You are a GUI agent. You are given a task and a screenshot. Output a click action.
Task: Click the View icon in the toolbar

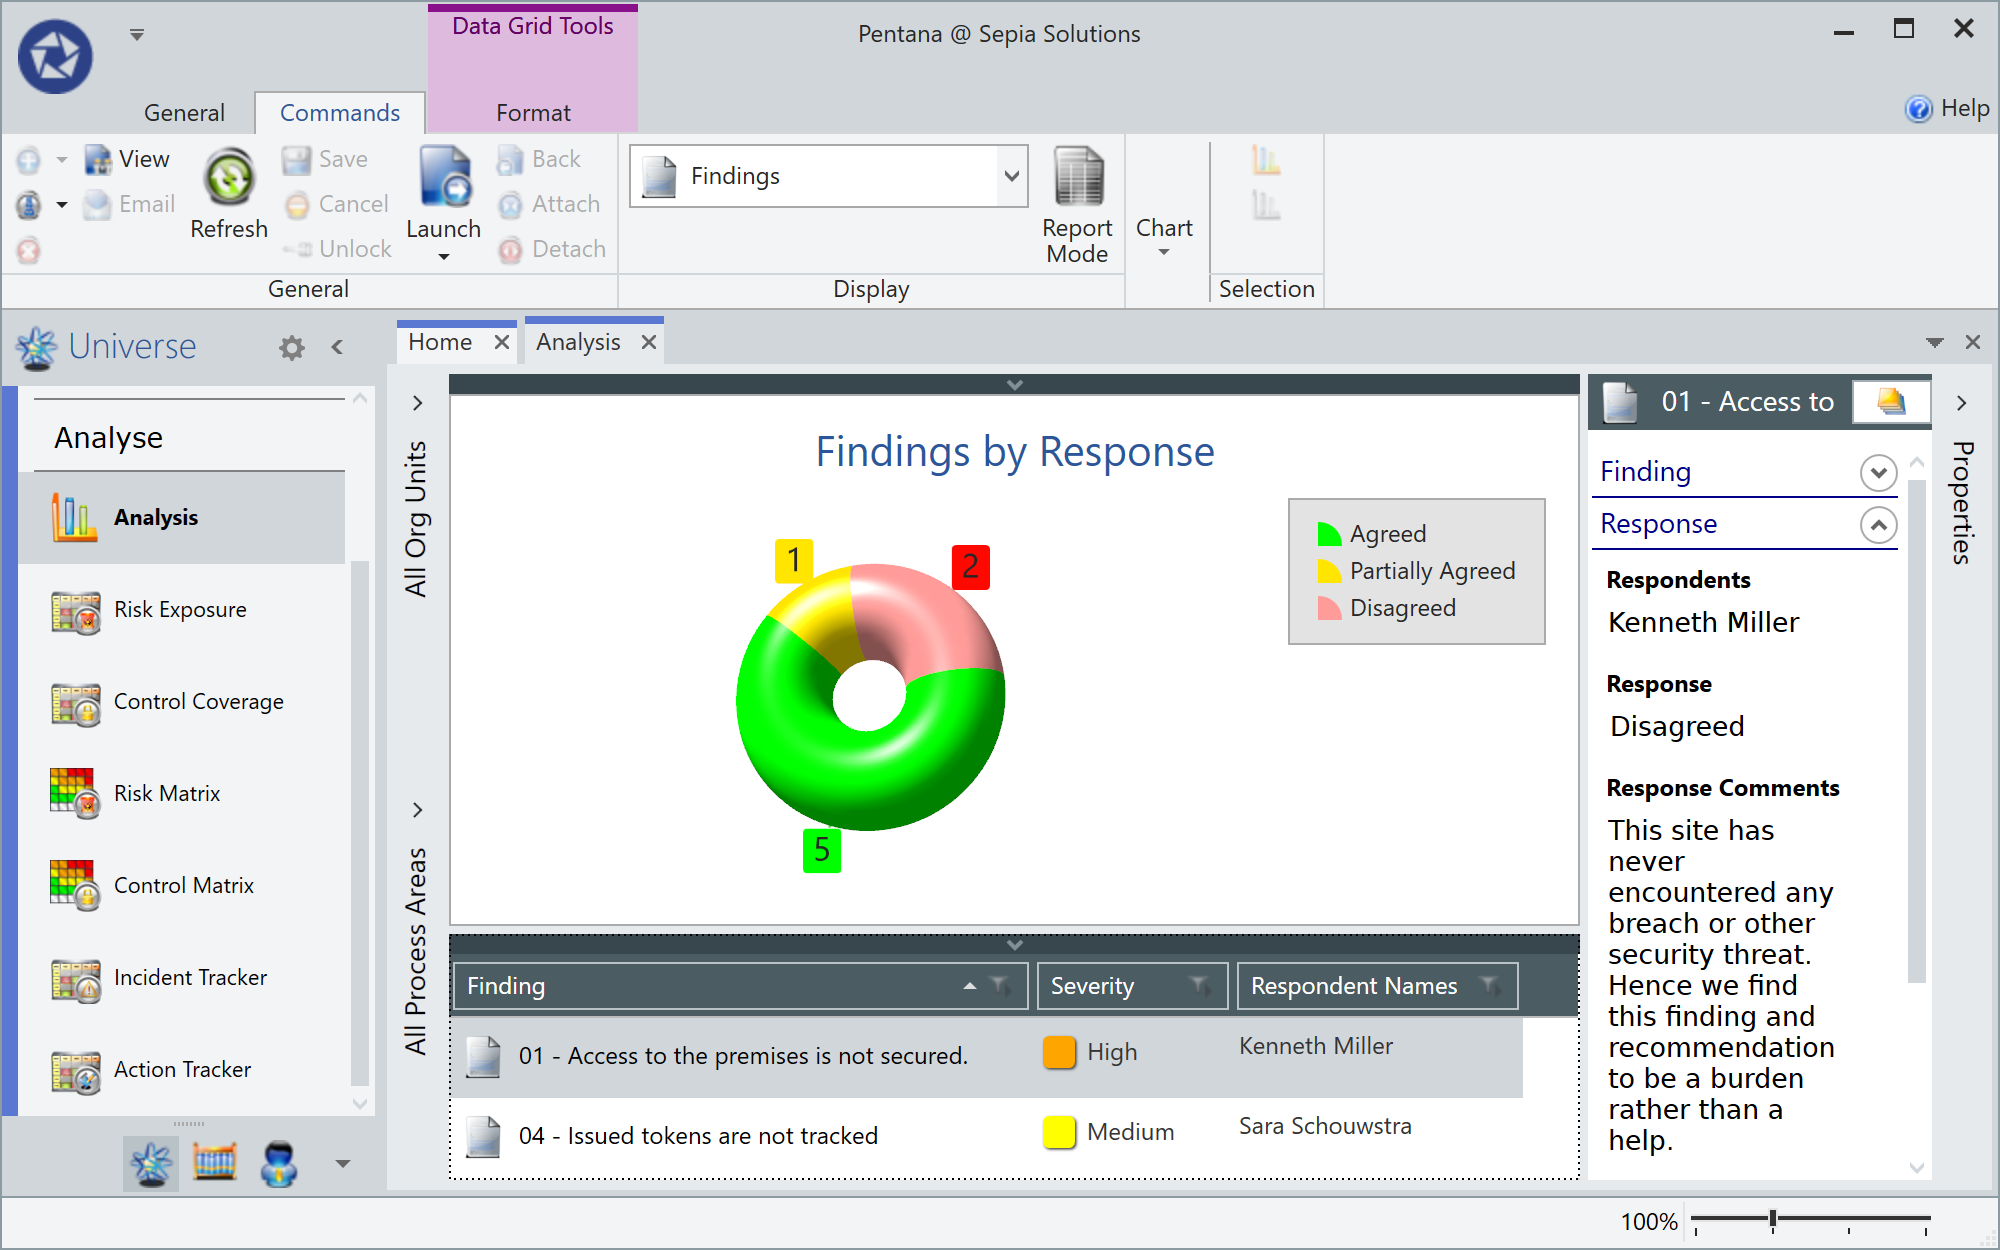coord(96,158)
